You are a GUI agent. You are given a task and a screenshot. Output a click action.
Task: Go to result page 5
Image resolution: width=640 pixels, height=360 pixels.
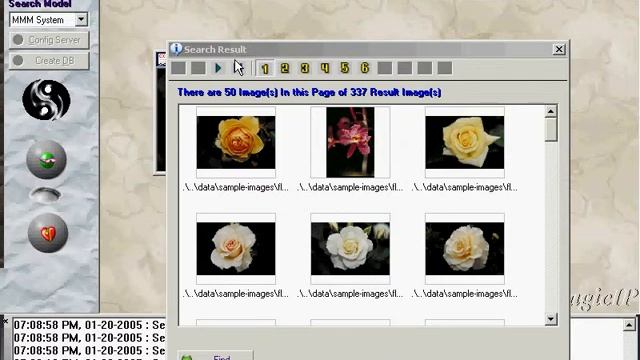[x=345, y=68]
